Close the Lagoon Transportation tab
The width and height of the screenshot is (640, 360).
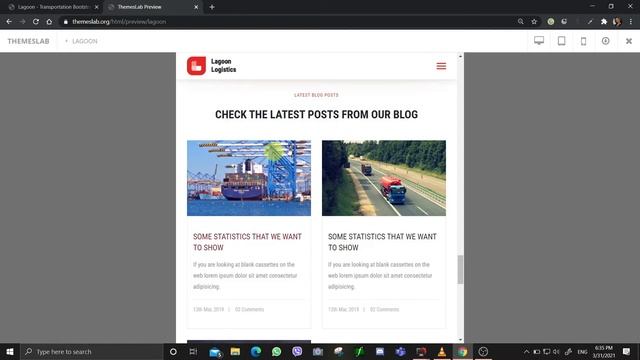coord(96,7)
